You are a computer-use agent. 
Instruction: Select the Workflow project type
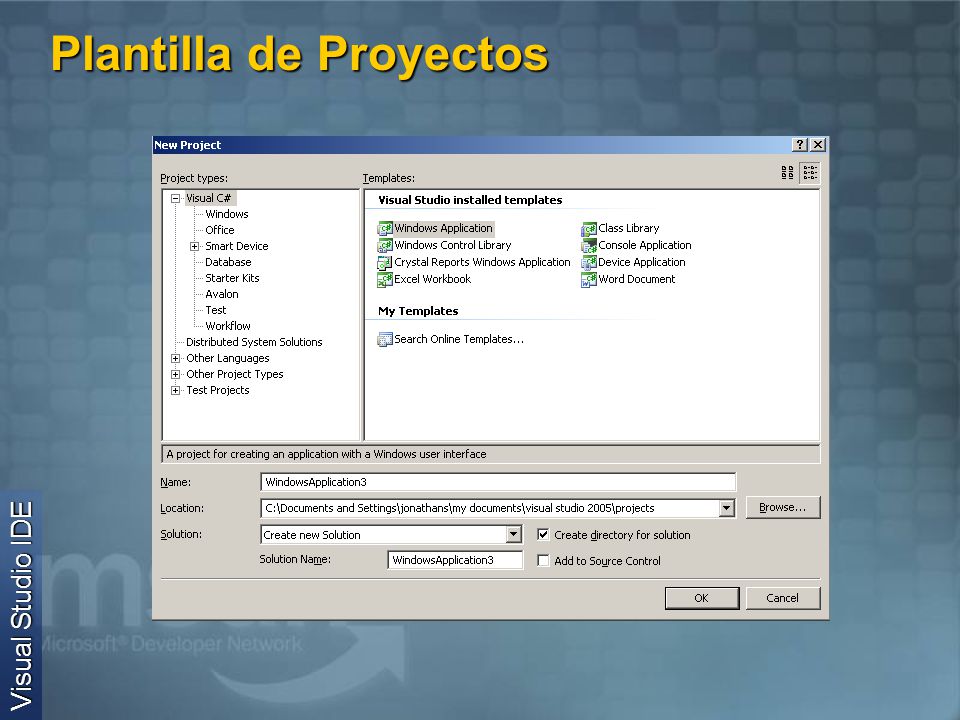click(228, 326)
